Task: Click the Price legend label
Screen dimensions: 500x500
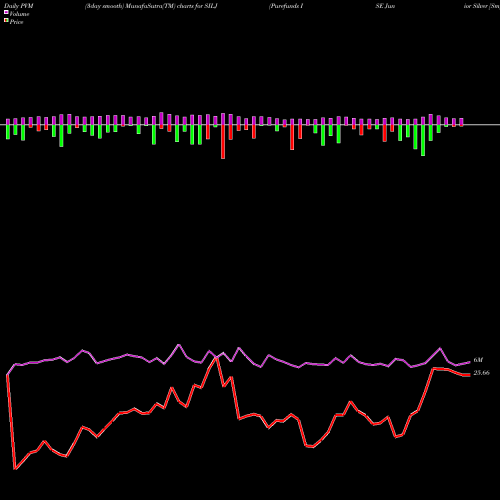Action: 16,22
